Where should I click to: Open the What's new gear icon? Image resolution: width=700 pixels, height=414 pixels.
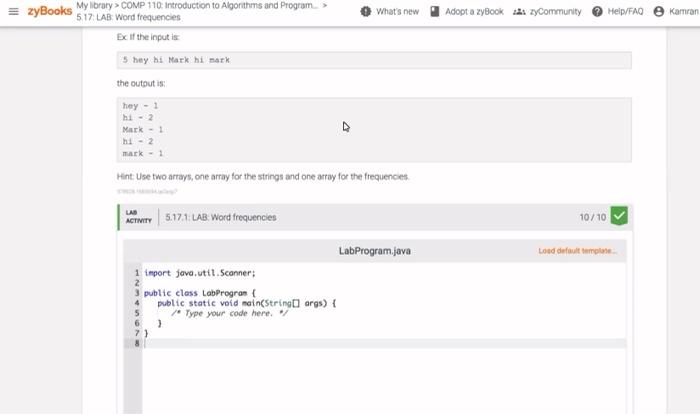click(366, 12)
